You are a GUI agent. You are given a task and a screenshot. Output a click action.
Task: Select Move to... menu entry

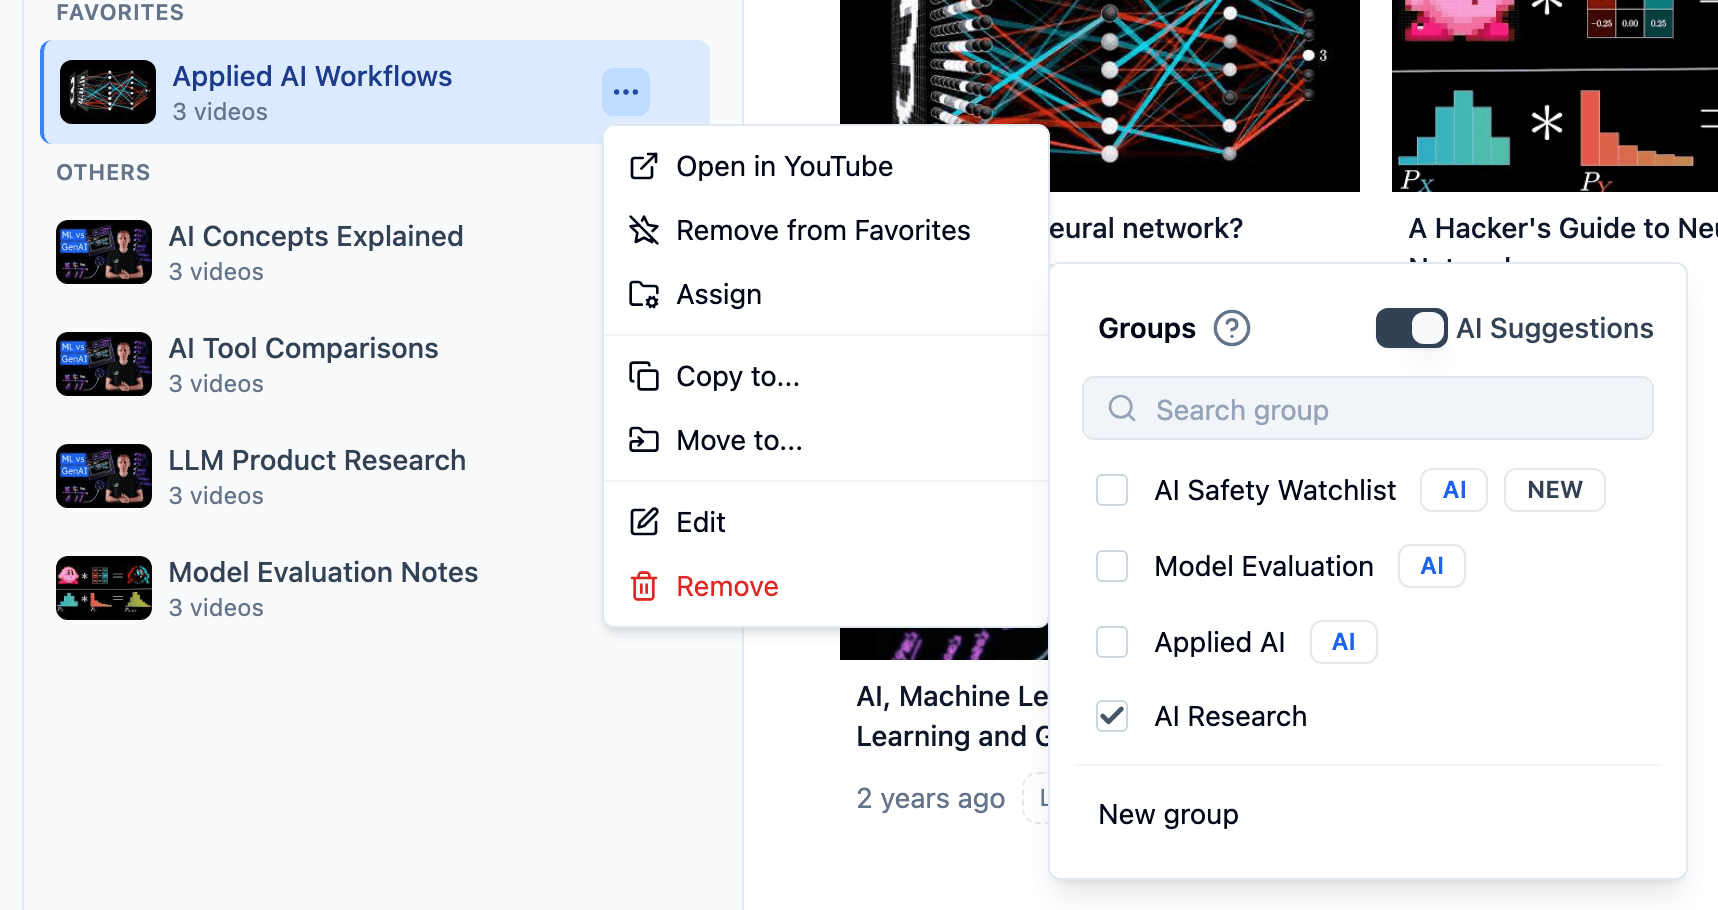(x=826, y=440)
